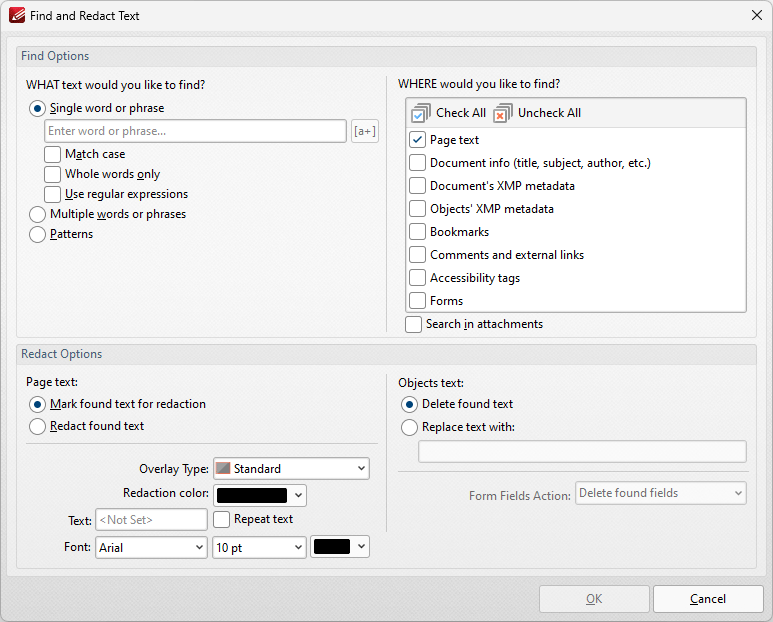Enable the Match case checkbox
Screen dimensions: 773x622
point(52,154)
